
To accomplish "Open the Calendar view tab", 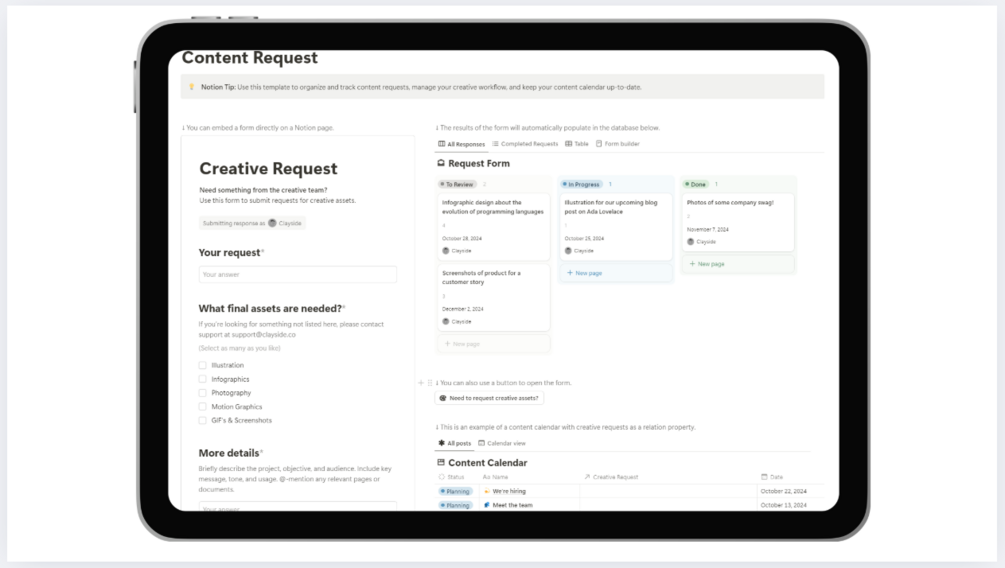I will click(x=502, y=443).
